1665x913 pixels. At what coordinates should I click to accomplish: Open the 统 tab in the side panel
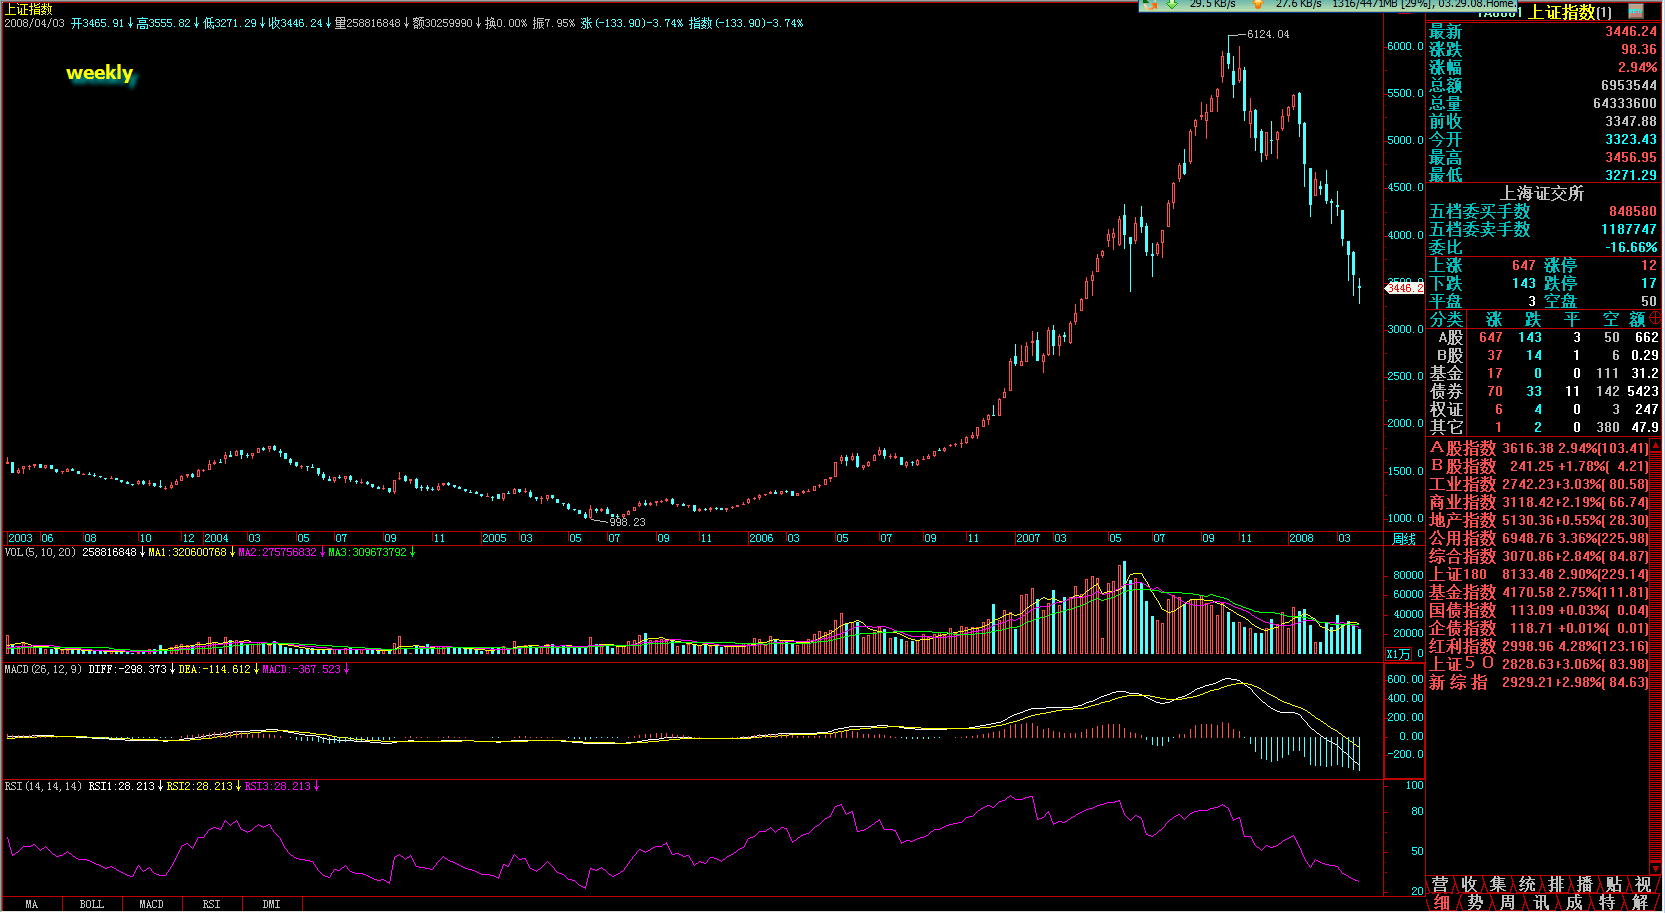[1527, 884]
